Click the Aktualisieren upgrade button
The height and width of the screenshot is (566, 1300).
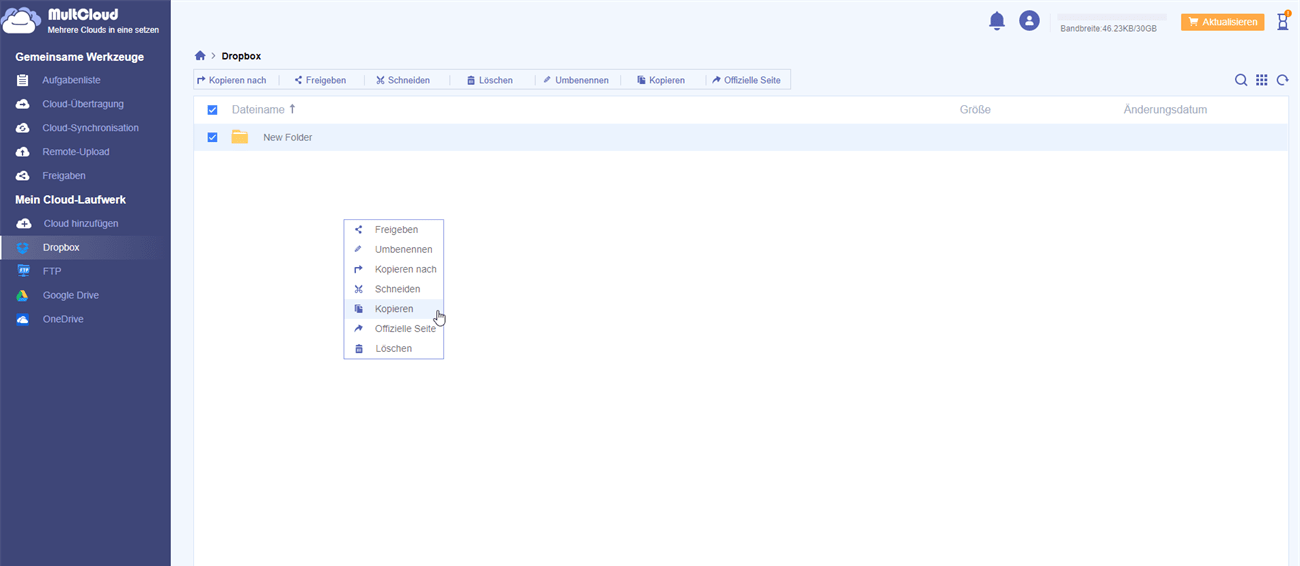[1222, 22]
